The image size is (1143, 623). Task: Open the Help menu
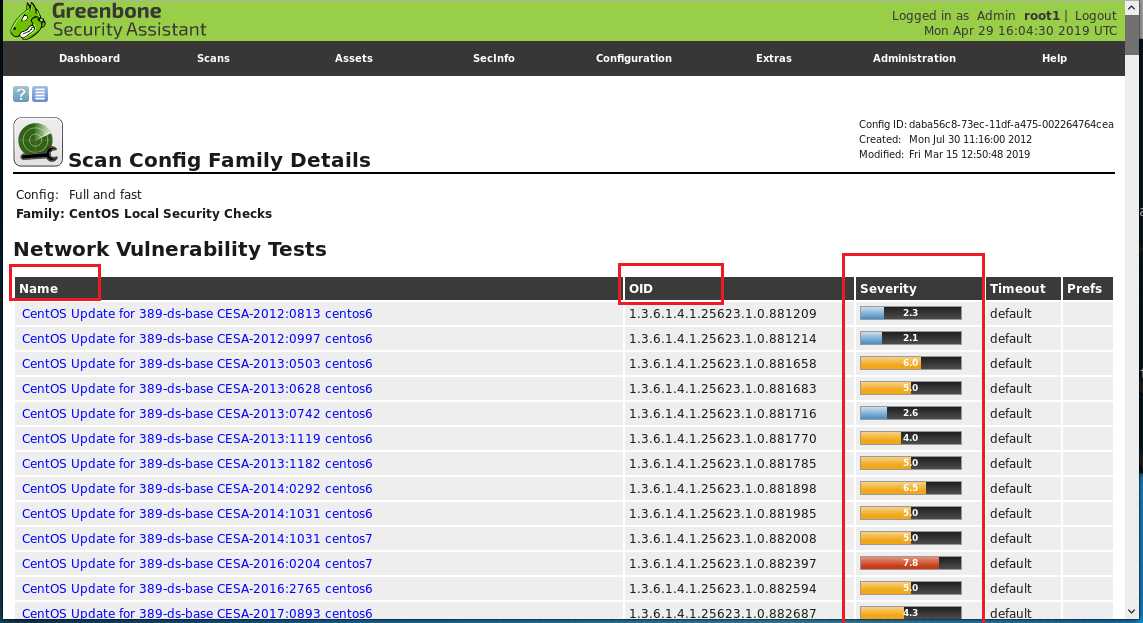point(1054,58)
